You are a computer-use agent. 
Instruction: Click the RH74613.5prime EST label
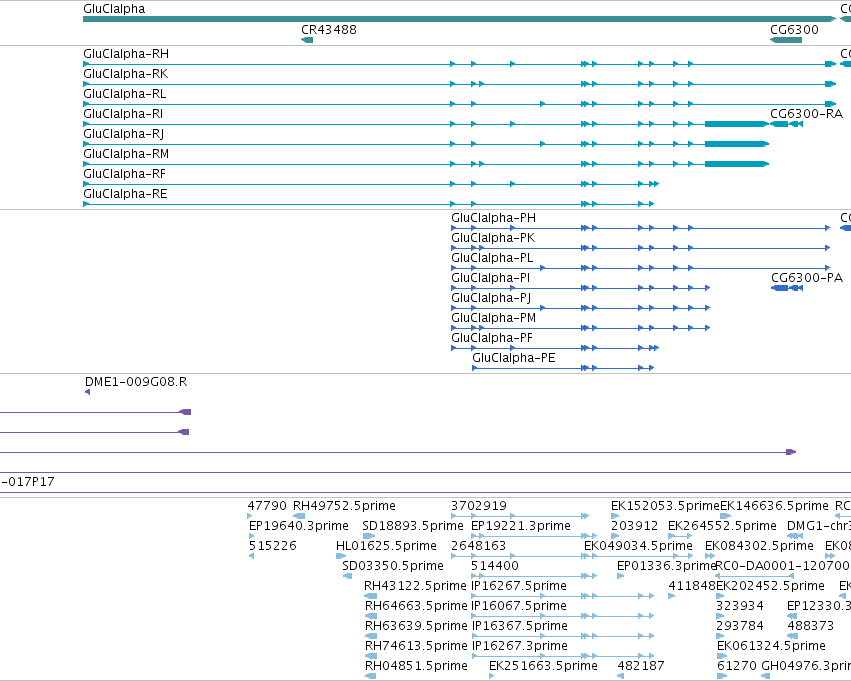[x=416, y=646]
